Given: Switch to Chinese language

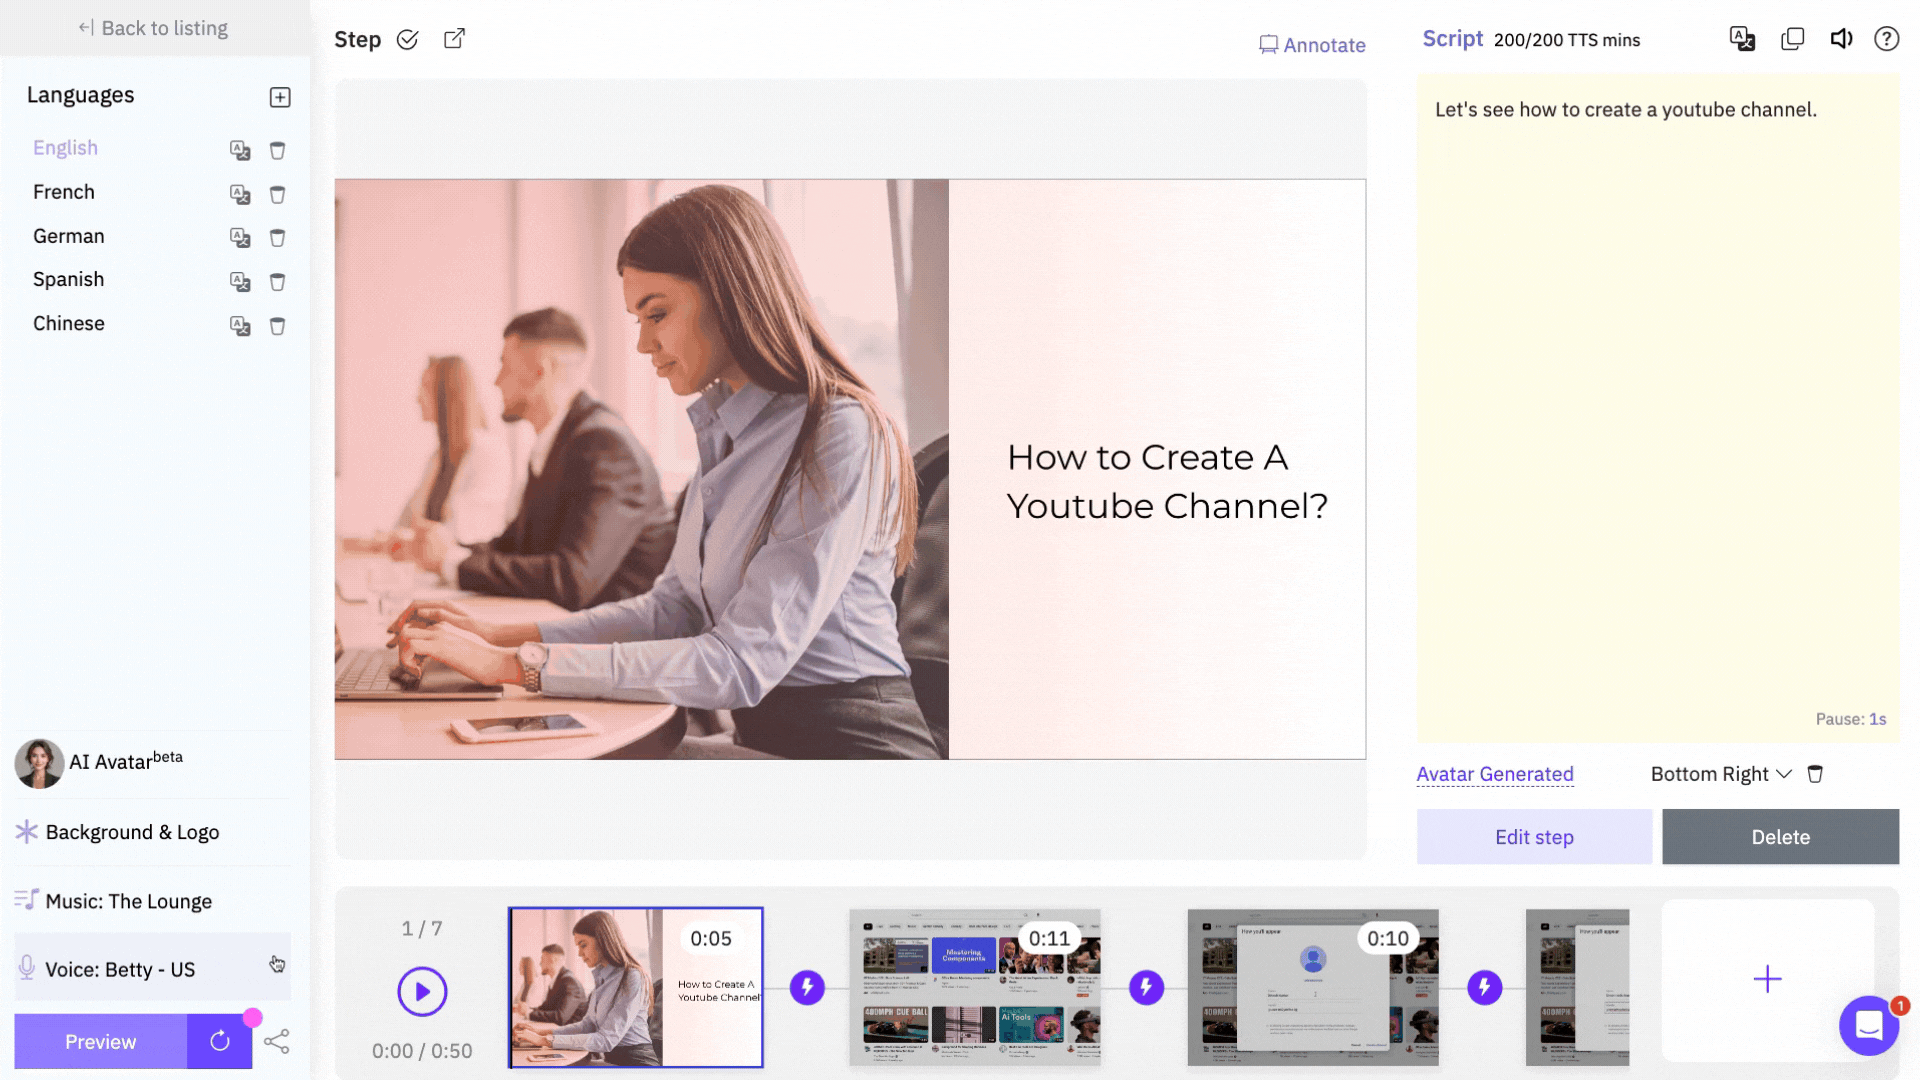Looking at the screenshot, I should (69, 324).
